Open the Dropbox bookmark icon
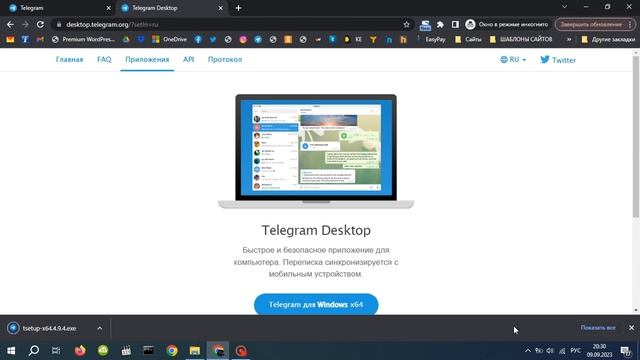This screenshot has width=640, height=360. coord(141,40)
